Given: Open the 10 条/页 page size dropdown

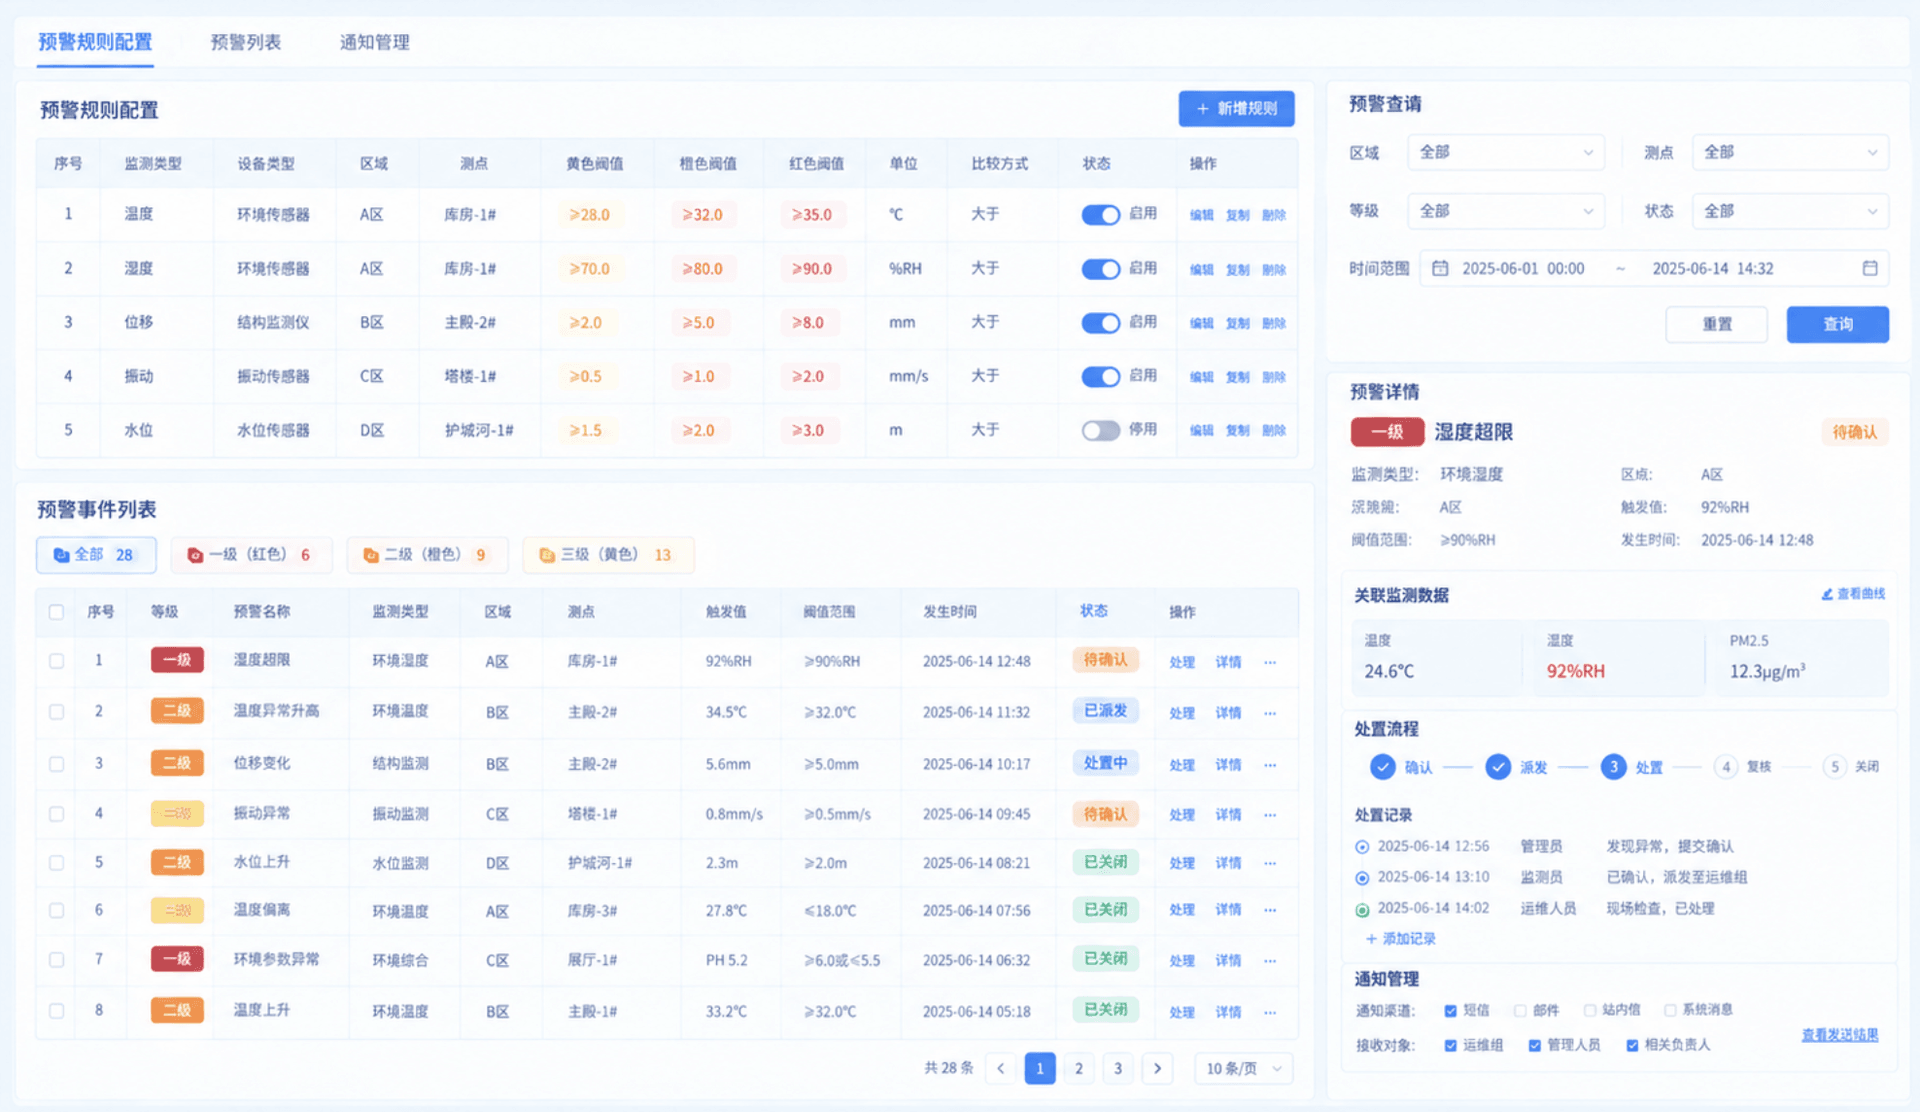Looking at the screenshot, I should click(1243, 1068).
